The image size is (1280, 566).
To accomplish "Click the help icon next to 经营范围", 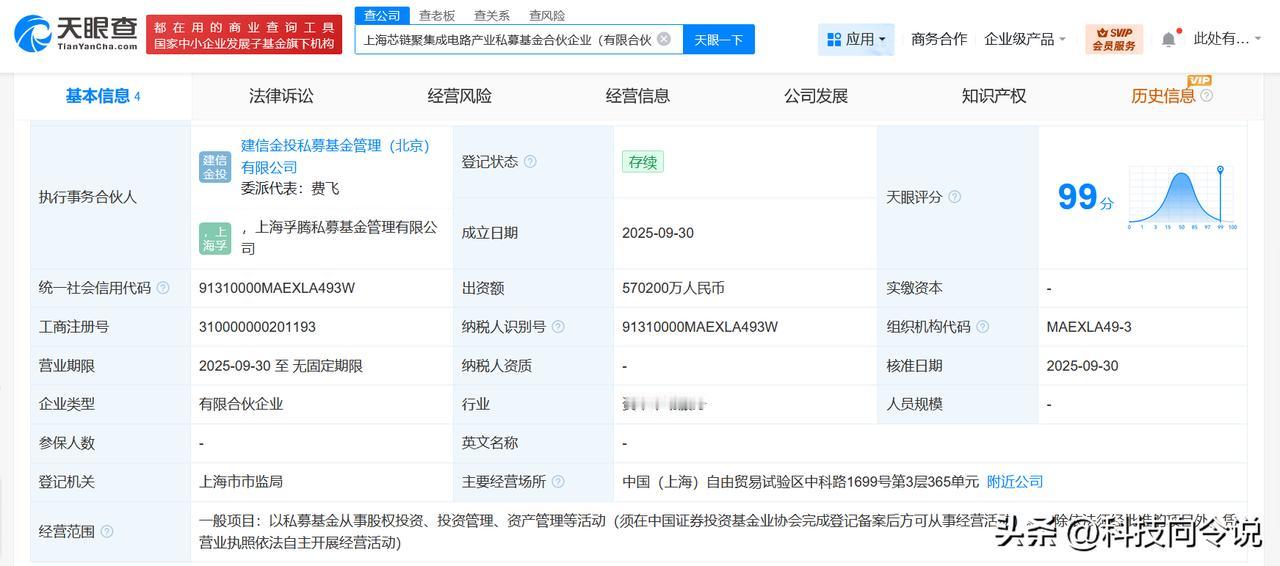I will tap(107, 532).
